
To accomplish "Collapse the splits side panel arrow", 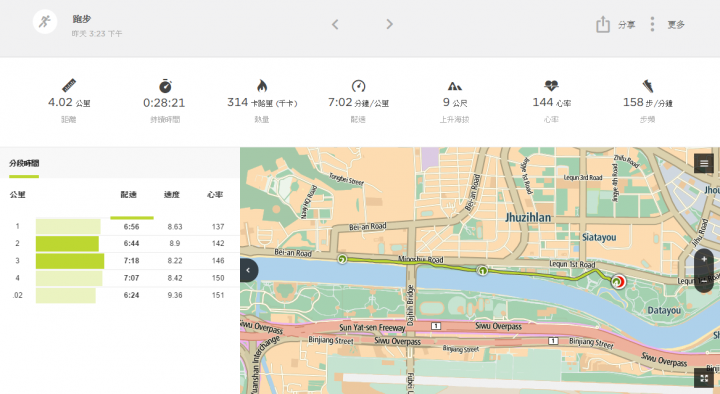I will tap(248, 270).
